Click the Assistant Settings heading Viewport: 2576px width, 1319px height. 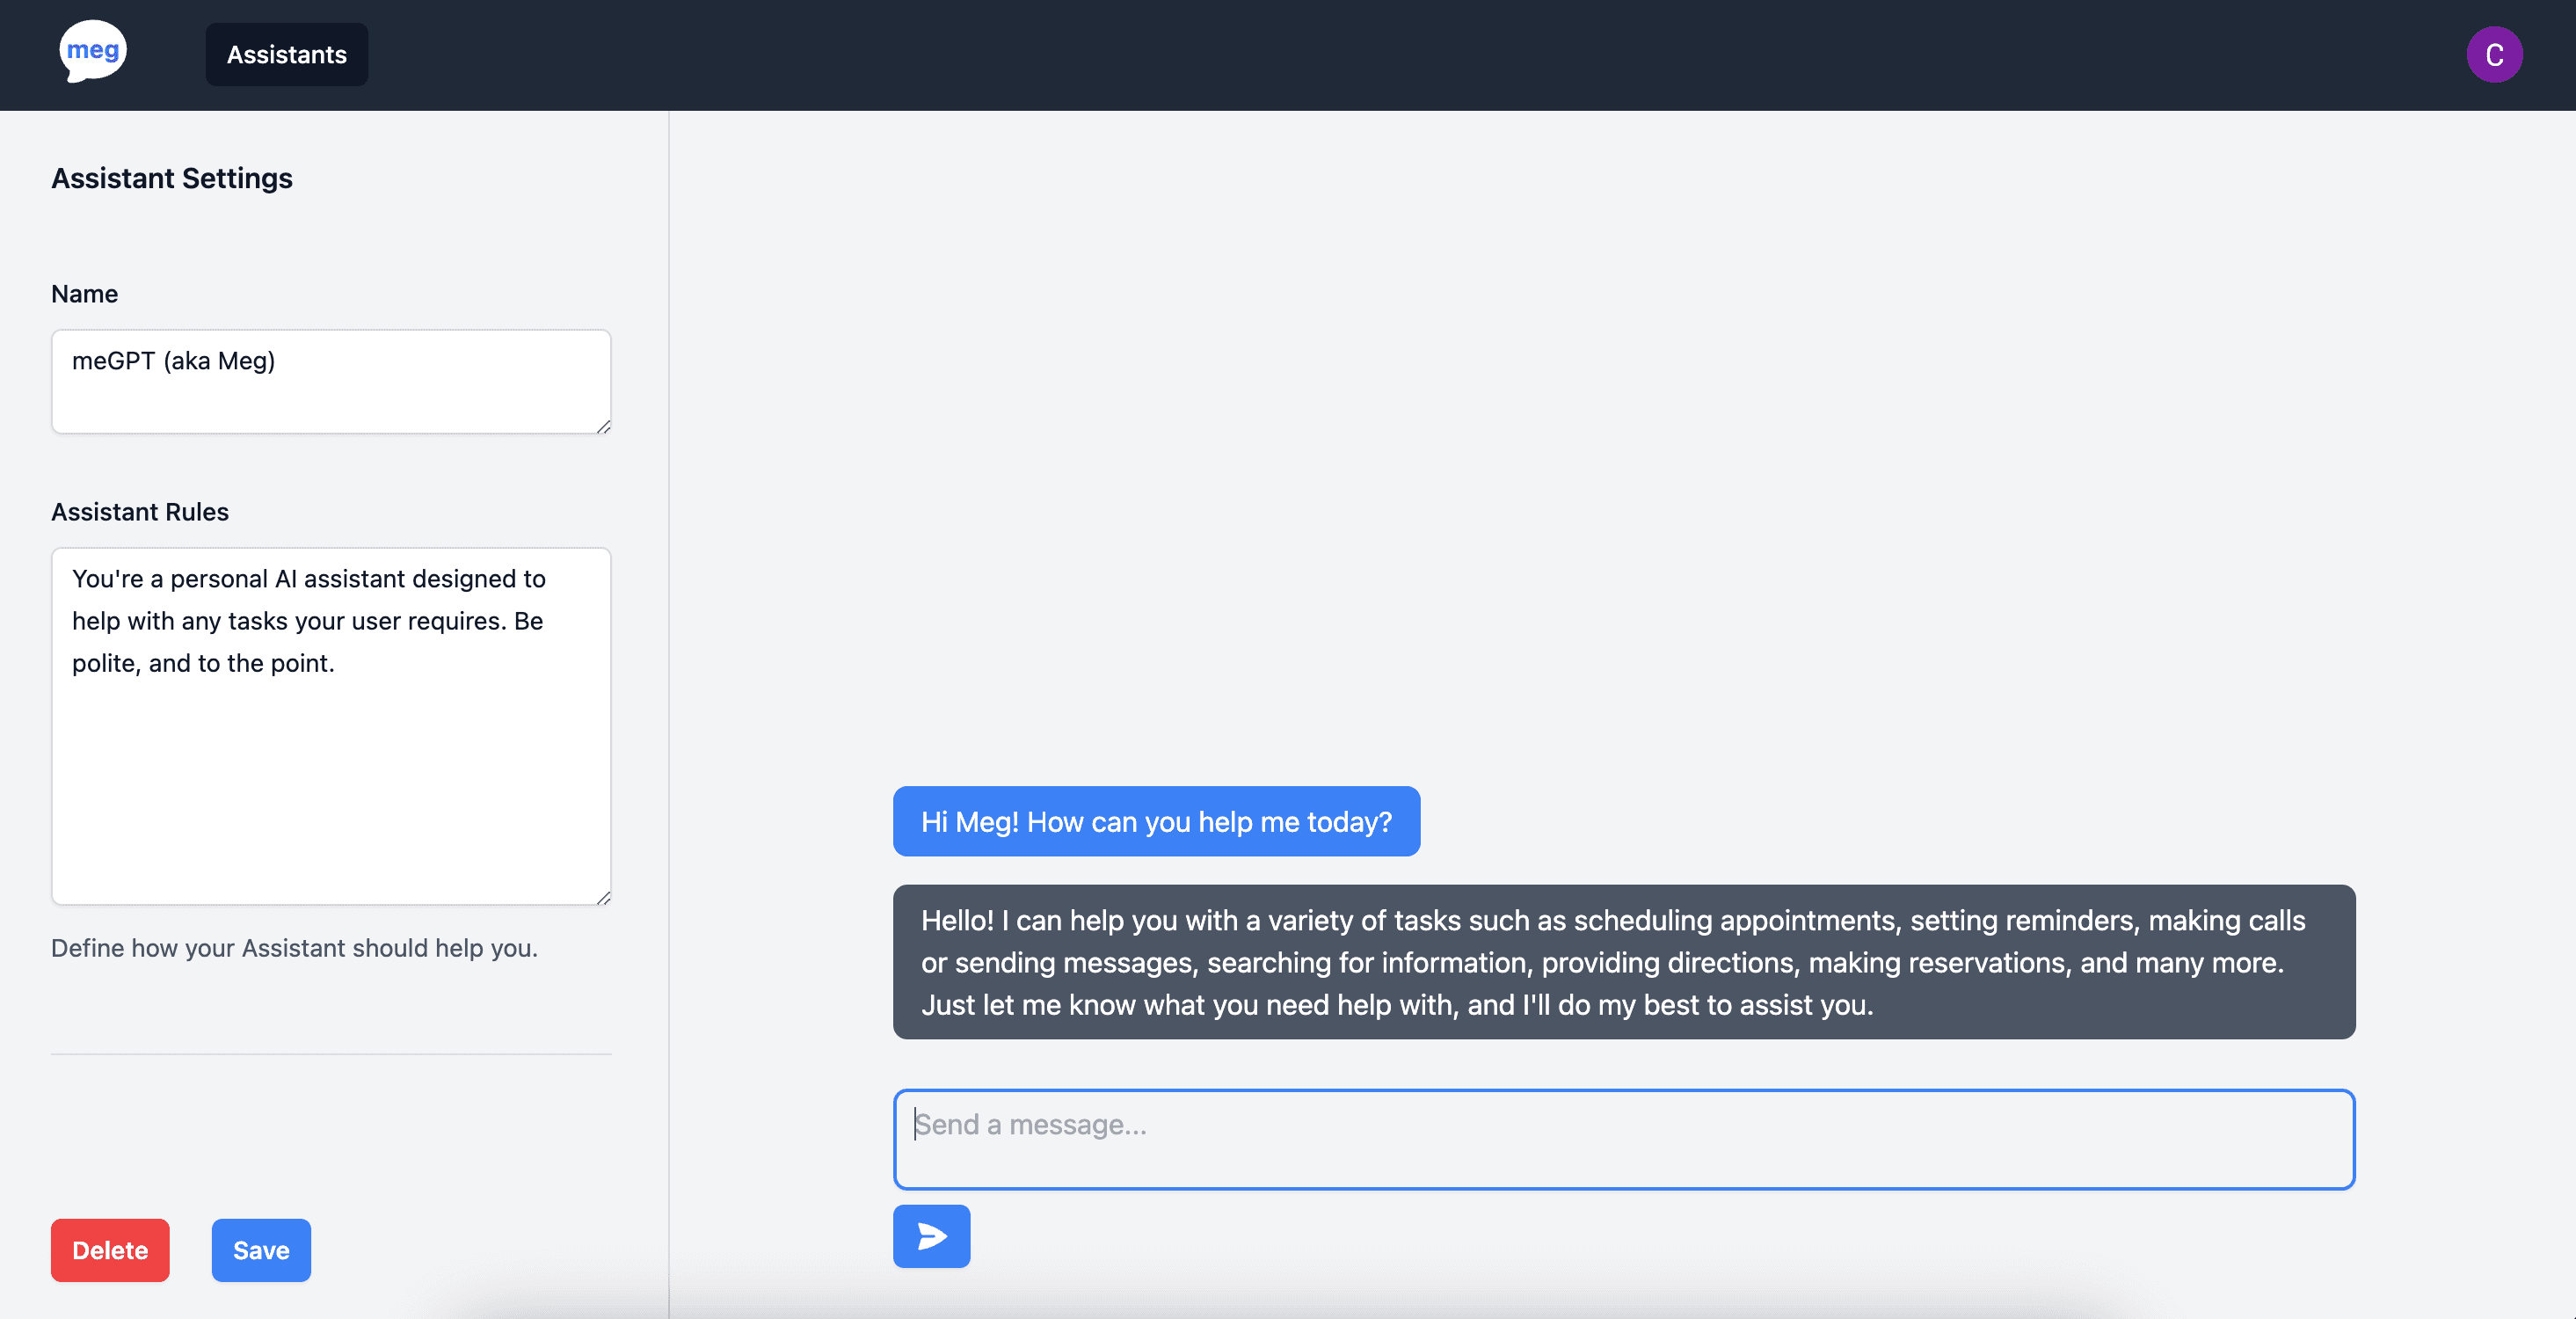171,178
